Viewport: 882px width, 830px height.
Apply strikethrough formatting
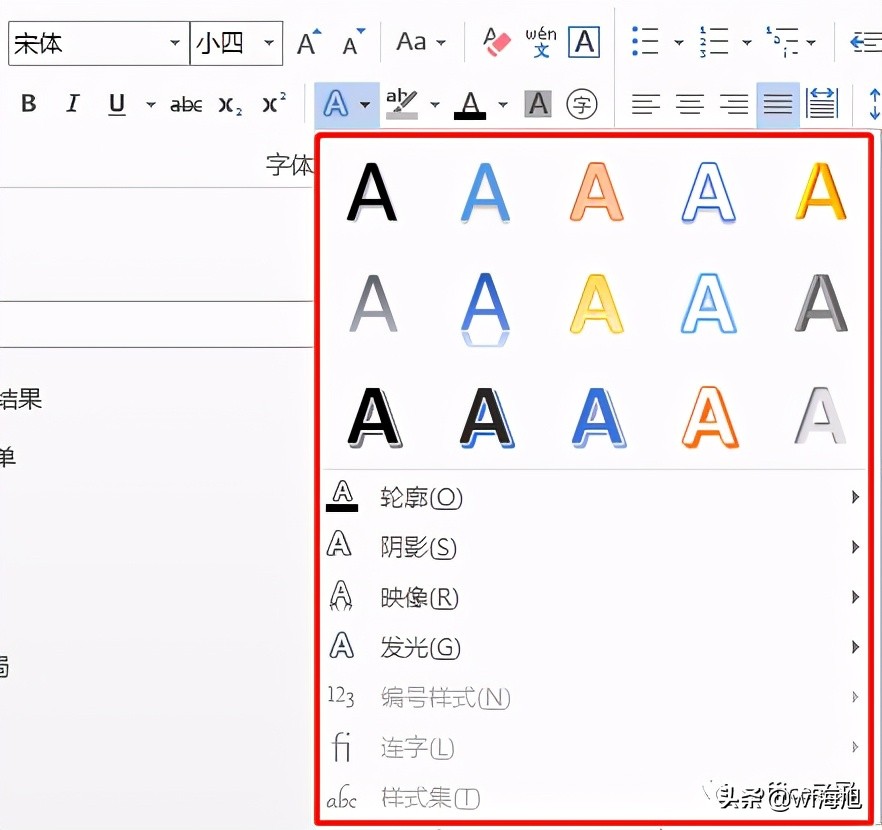(185, 104)
